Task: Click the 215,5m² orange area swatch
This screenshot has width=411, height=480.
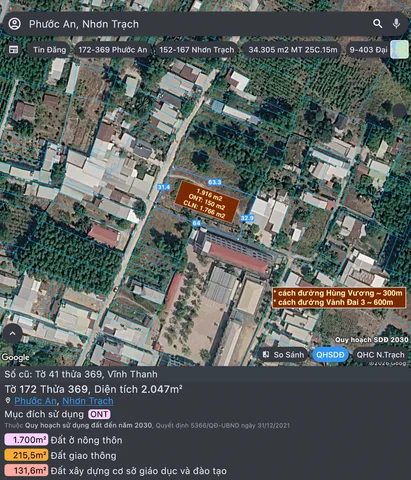Action: pyautogui.click(x=26, y=455)
